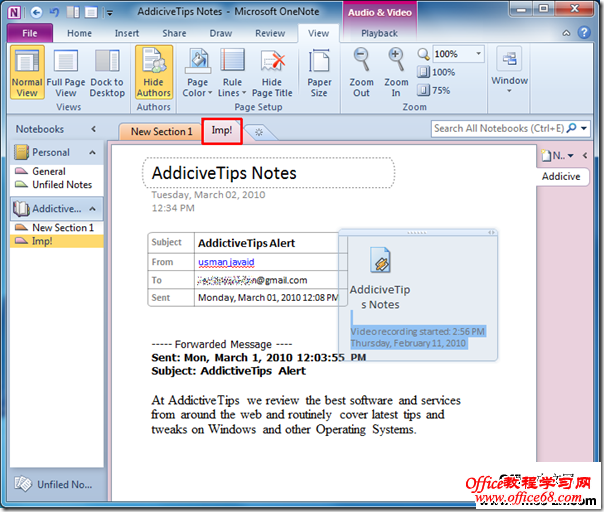Create a new section with the star tab
This screenshot has height=512, width=604.
(x=259, y=133)
